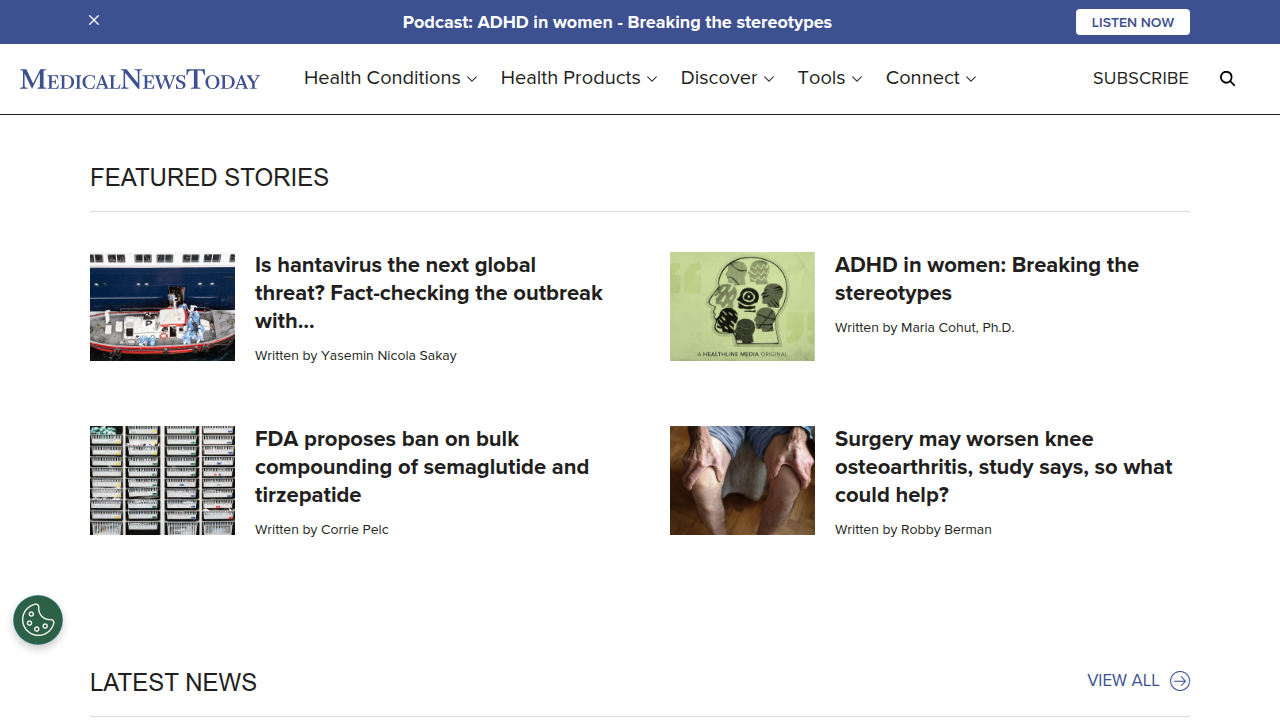Click the podcast banner title text
Viewport: 1280px width, 720px height.
[617, 22]
